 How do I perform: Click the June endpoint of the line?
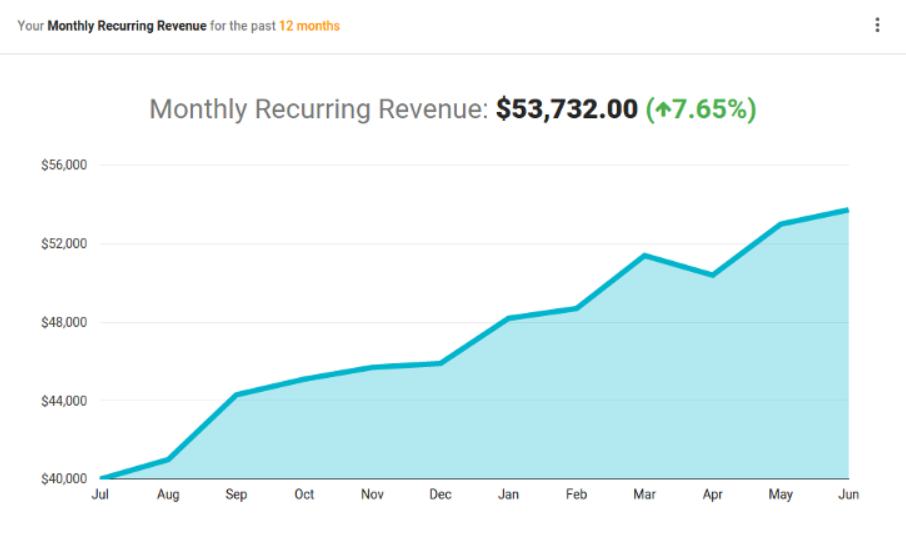(x=848, y=210)
